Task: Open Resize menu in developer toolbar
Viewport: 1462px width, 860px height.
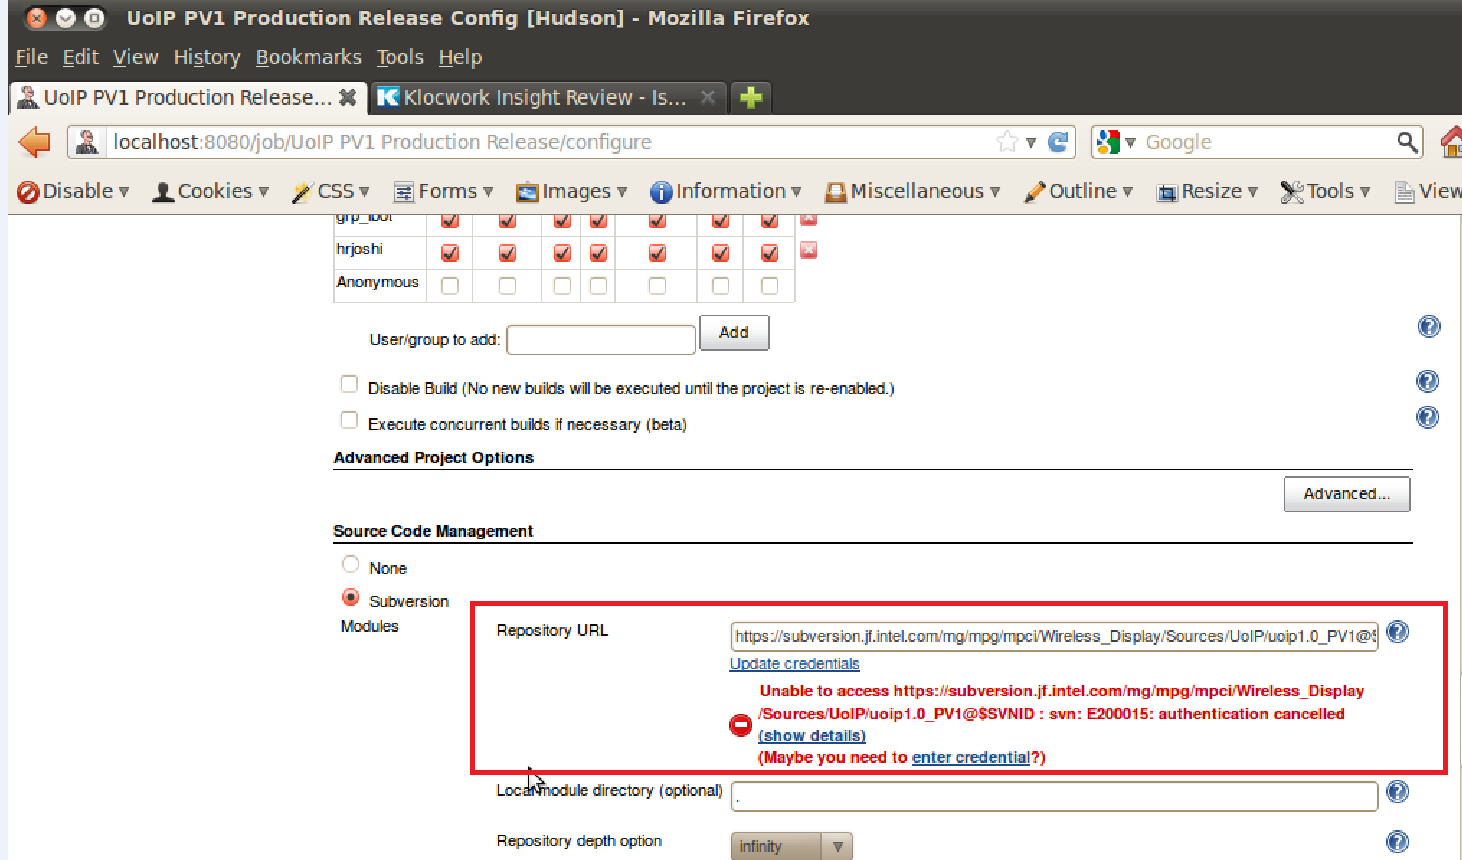Action: click(1207, 191)
